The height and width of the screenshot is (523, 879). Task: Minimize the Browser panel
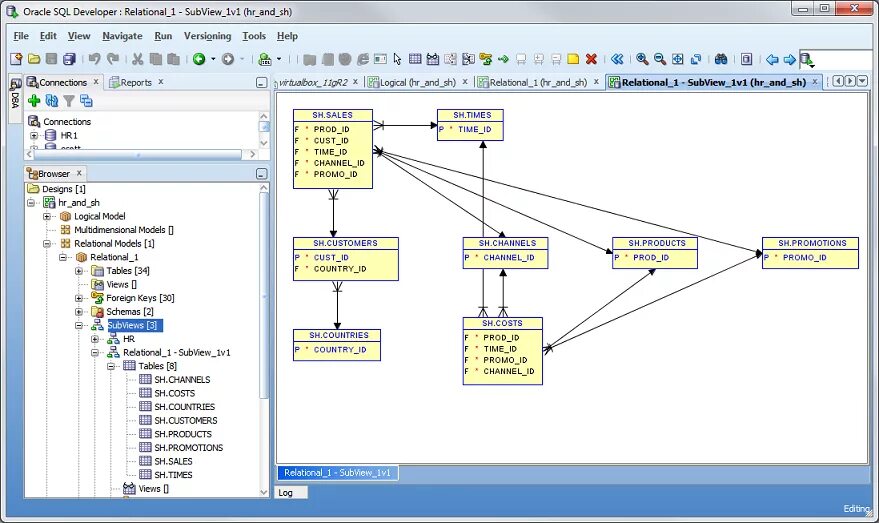(x=261, y=174)
